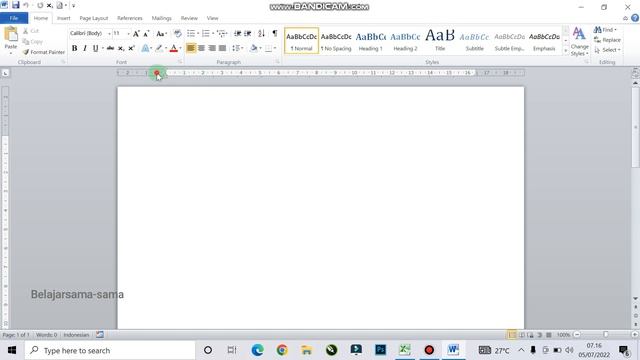Click Windows Start button
The image size is (640, 360).
[x=12, y=350]
